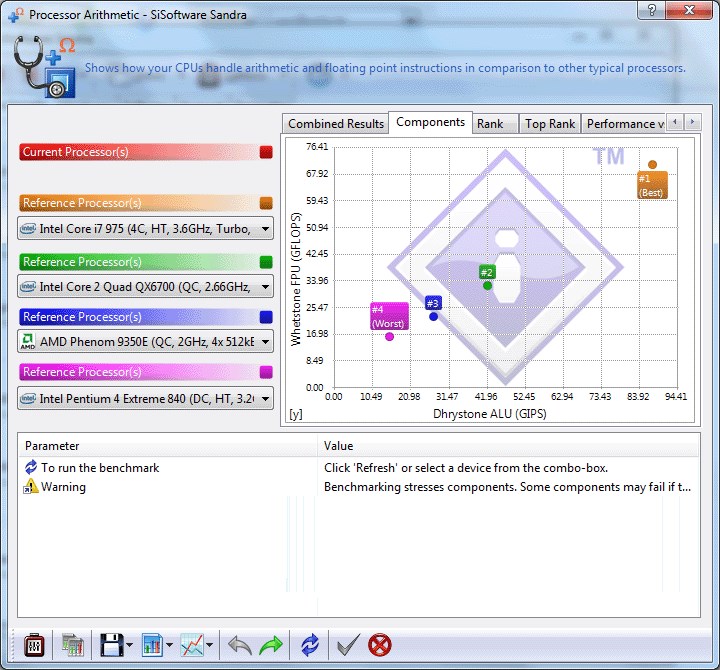The height and width of the screenshot is (670, 720).
Task: Click the refresh icon beside 'To run the benchmark'
Action: pyautogui.click(x=31, y=467)
